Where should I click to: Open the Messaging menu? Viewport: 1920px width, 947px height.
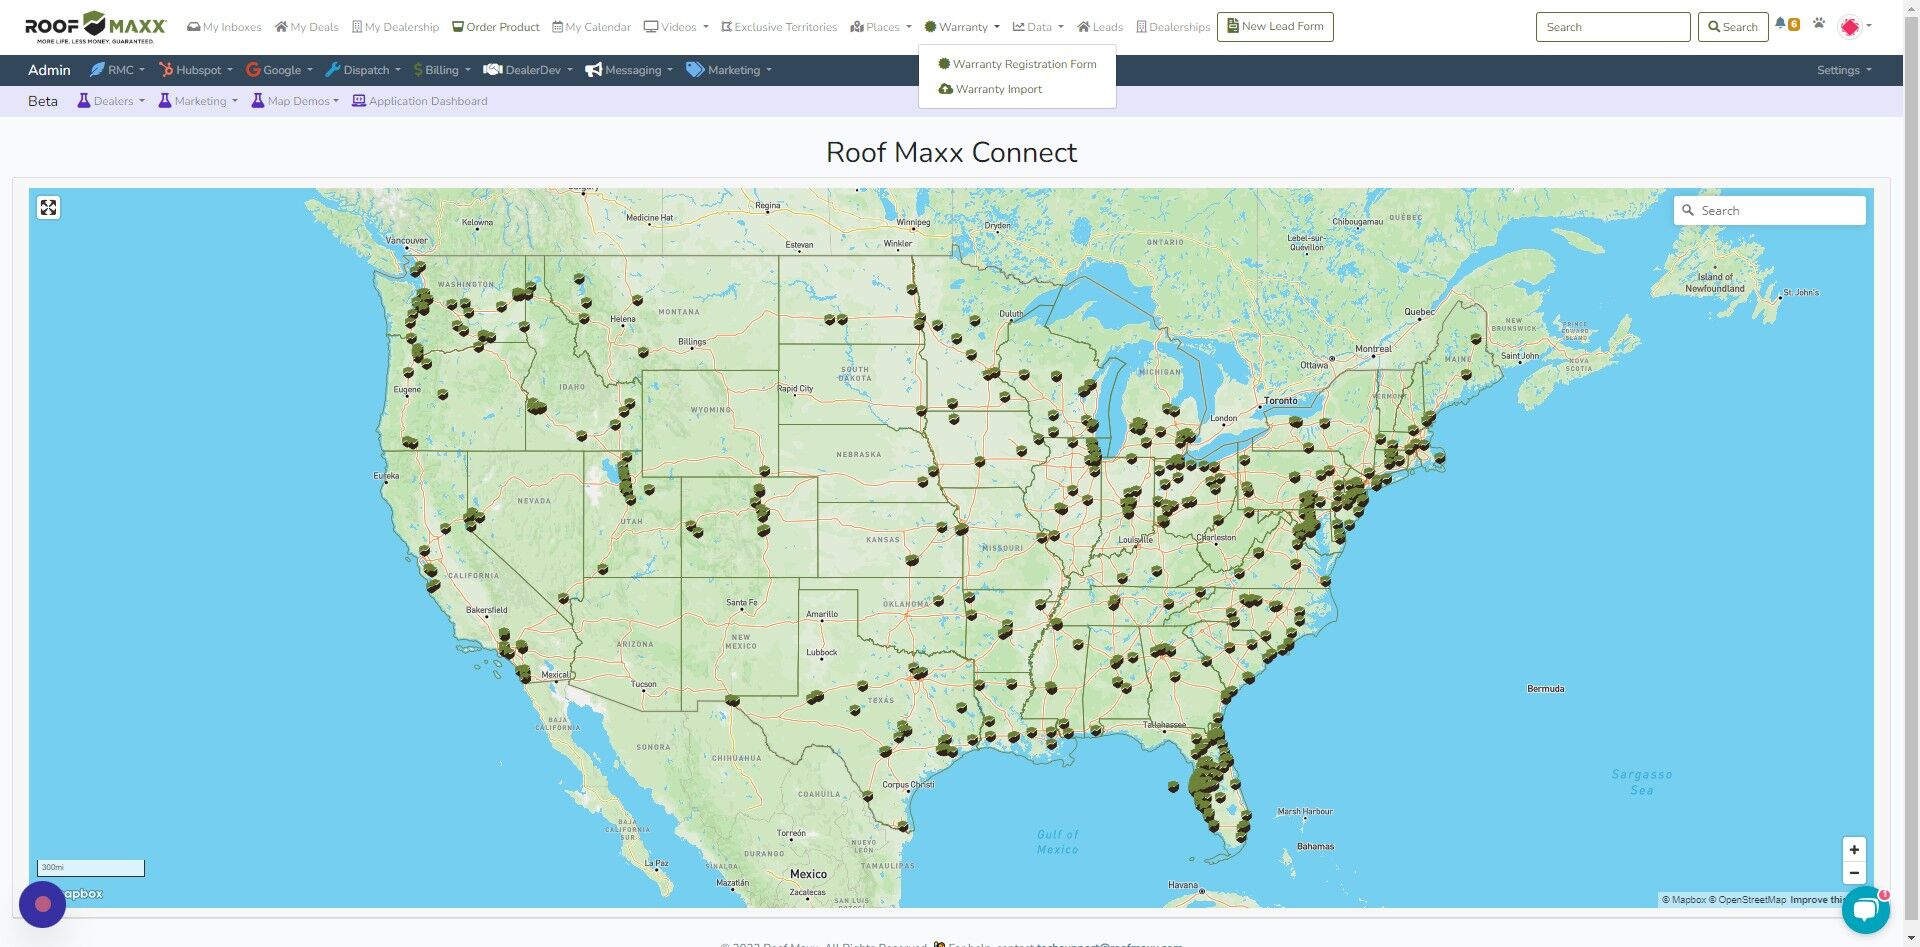[629, 70]
